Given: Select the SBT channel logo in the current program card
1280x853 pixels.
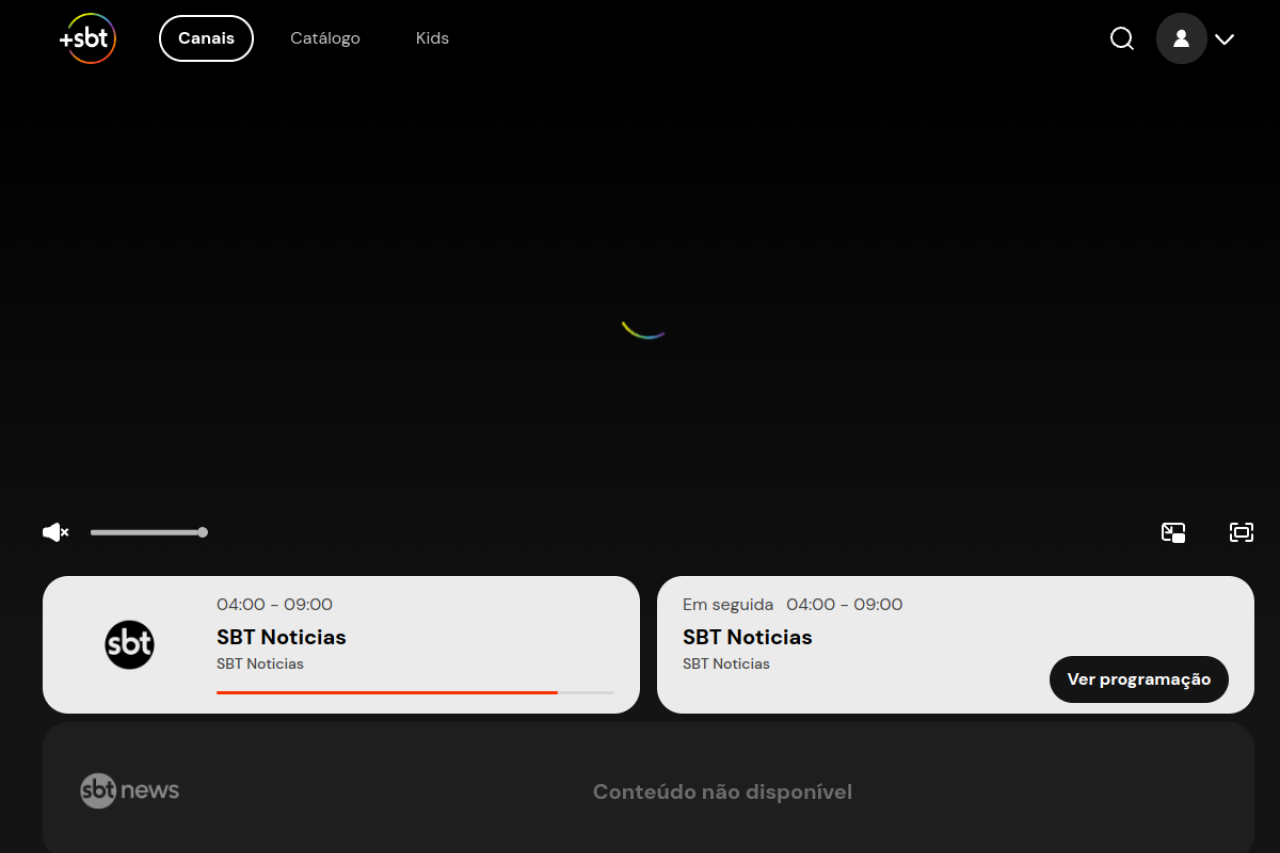Looking at the screenshot, I should (x=130, y=645).
